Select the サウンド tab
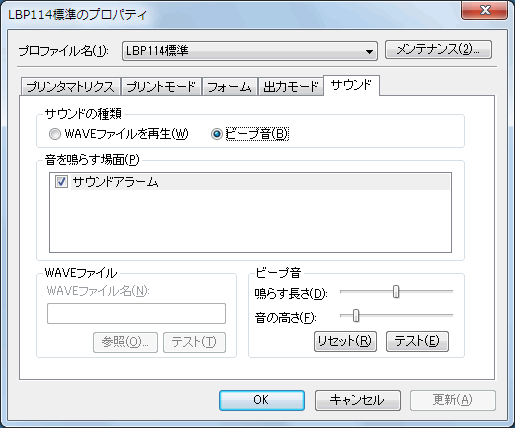 pyautogui.click(x=351, y=85)
